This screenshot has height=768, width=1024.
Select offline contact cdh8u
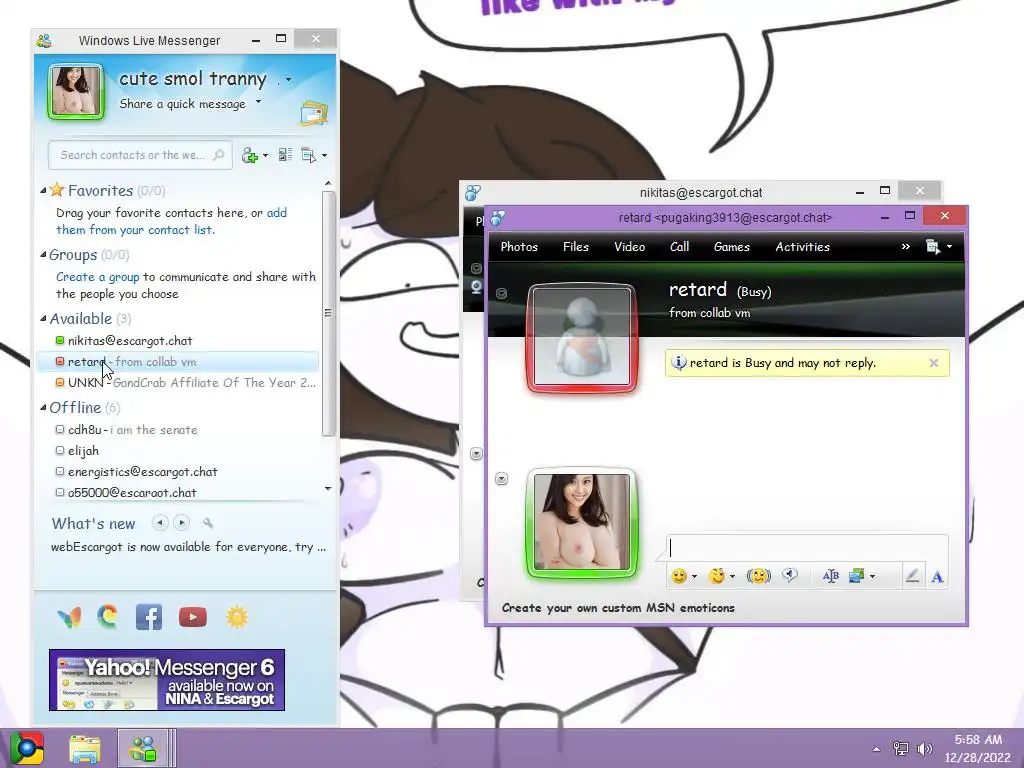pos(178,430)
